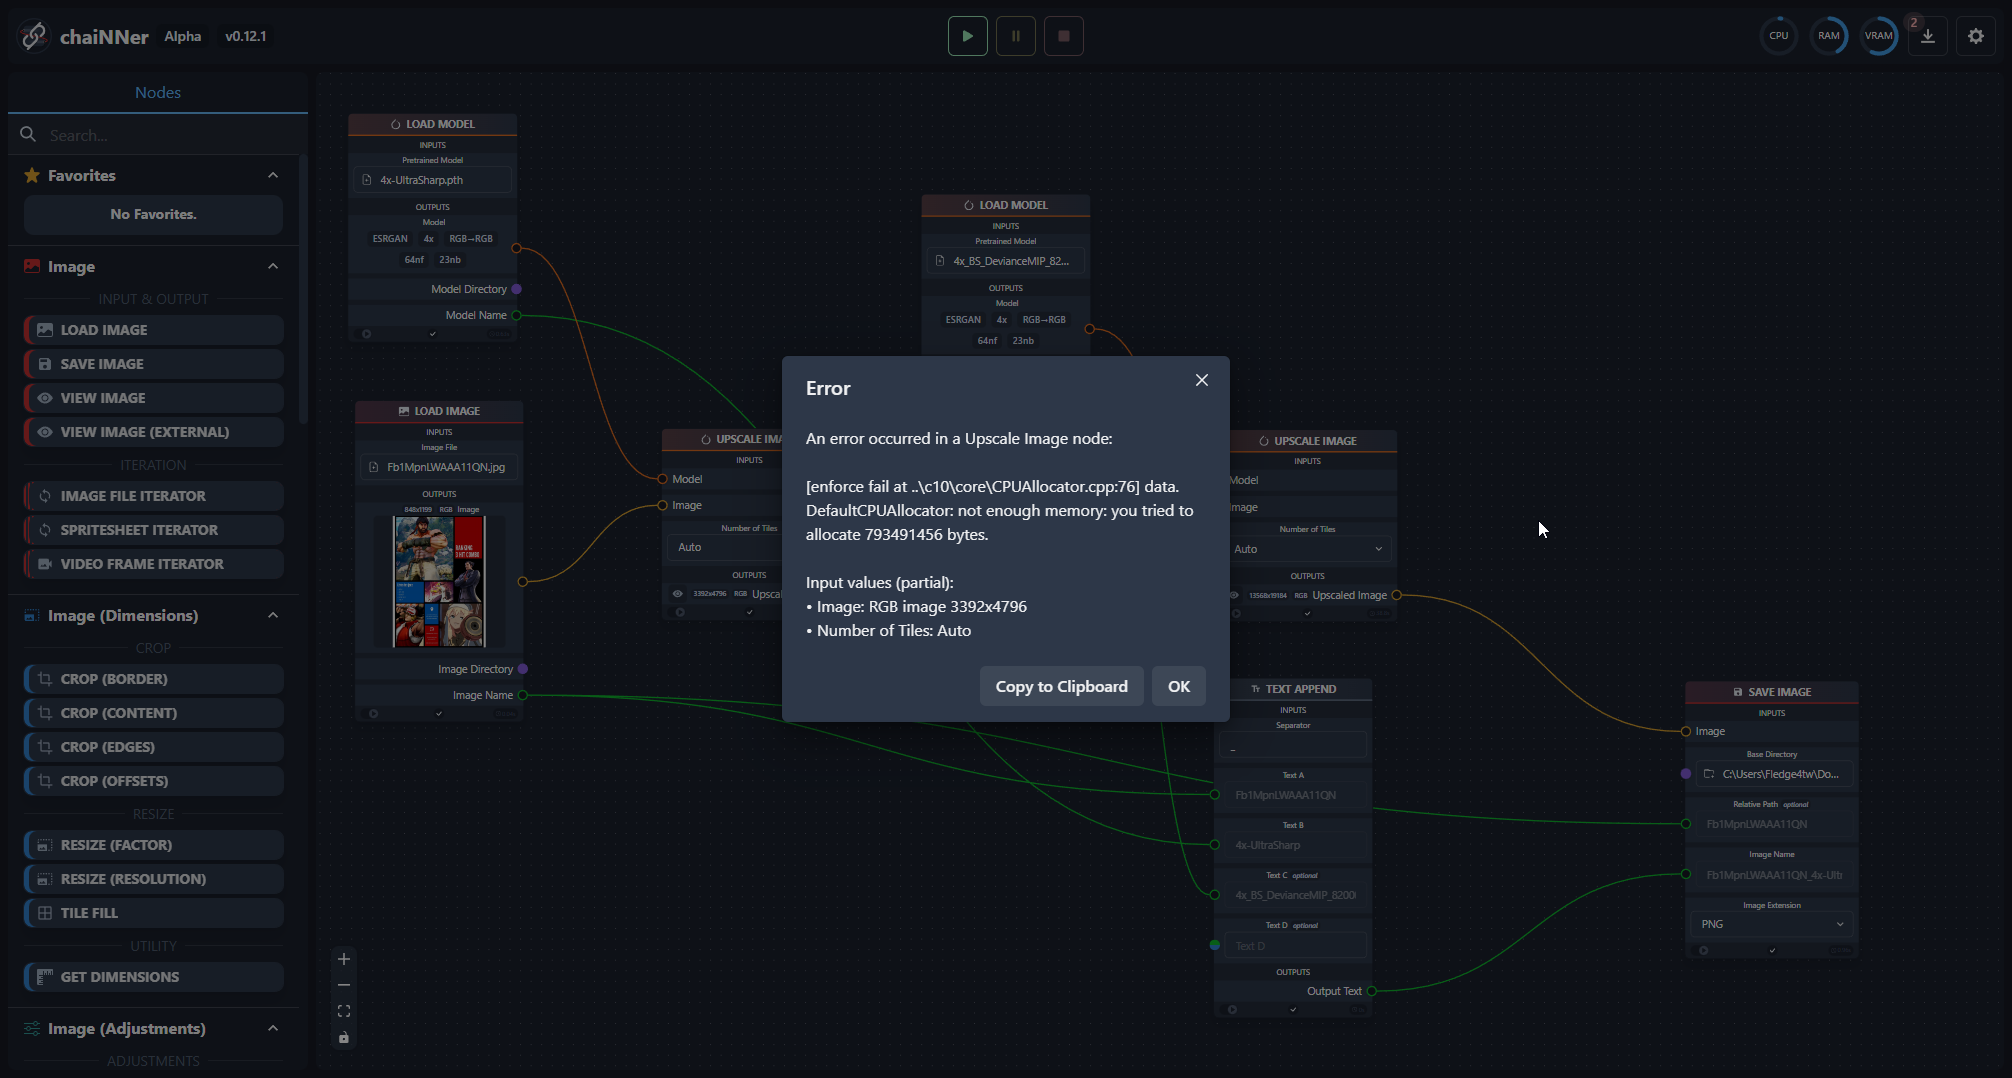
Task: Dismiss the error with the OK button
Action: [x=1178, y=686]
